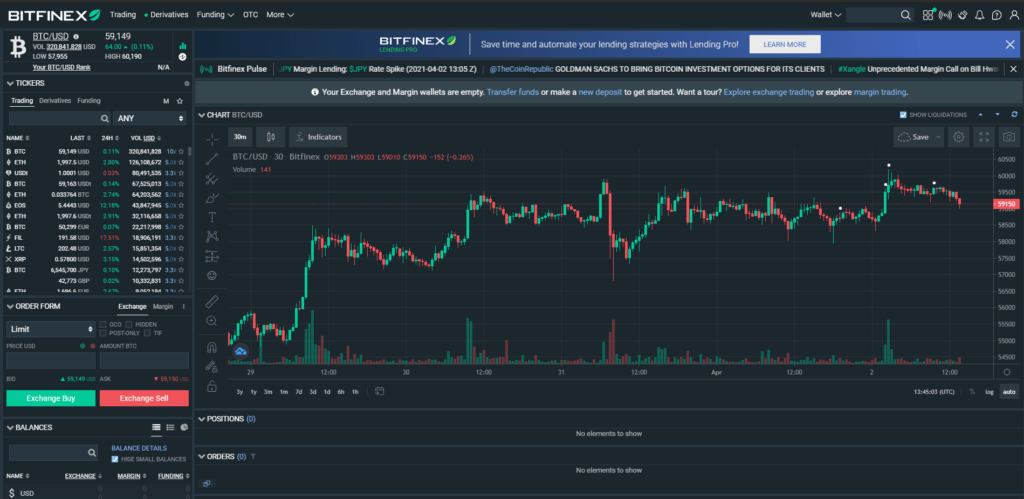The width and height of the screenshot is (1024, 499).
Task: Follow the Transfer funds link
Action: click(x=513, y=92)
